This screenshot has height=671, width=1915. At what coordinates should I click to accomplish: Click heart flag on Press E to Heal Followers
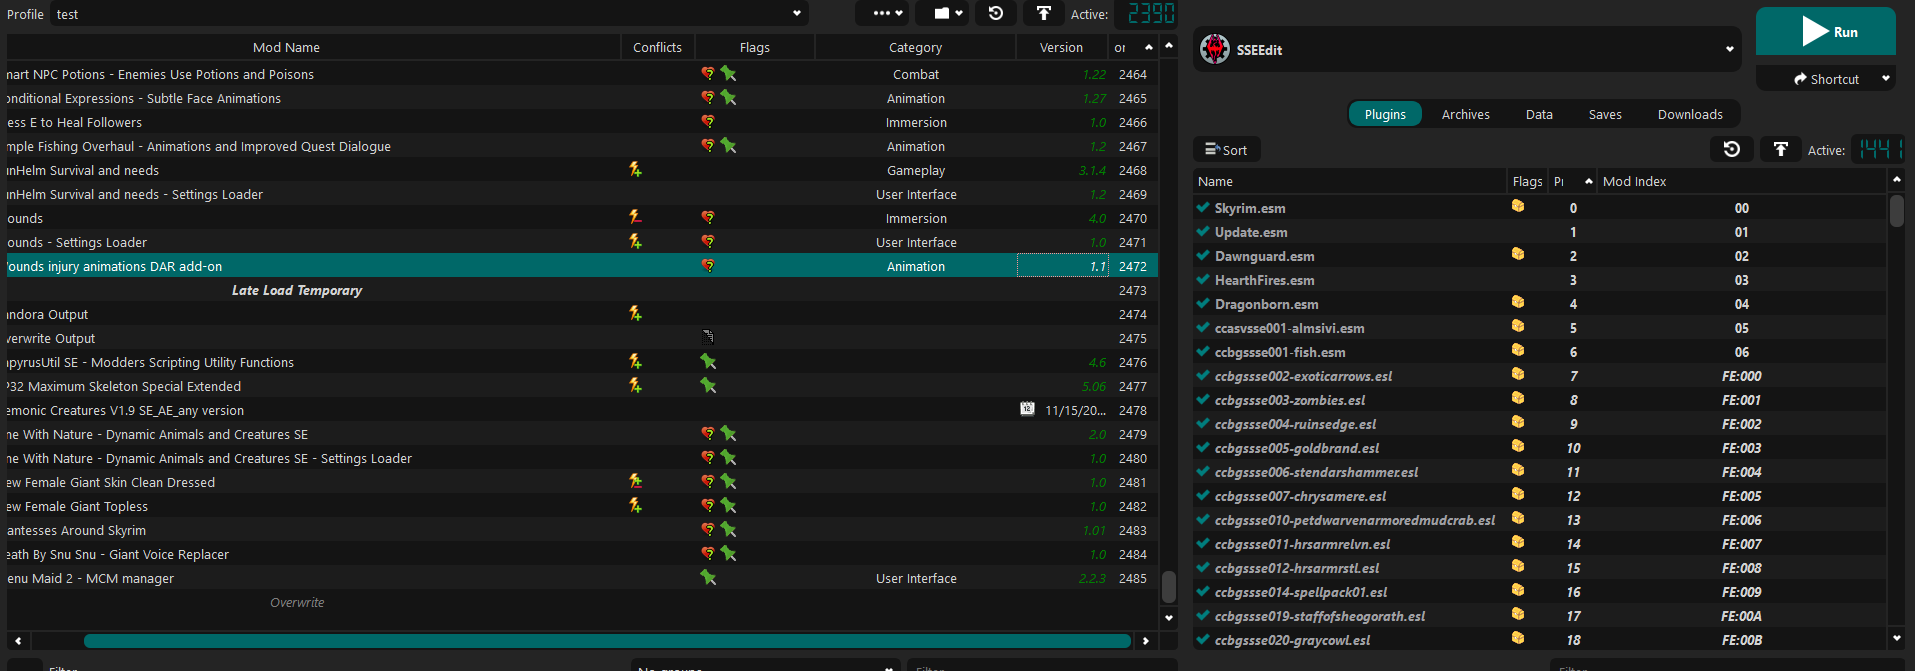(x=708, y=121)
